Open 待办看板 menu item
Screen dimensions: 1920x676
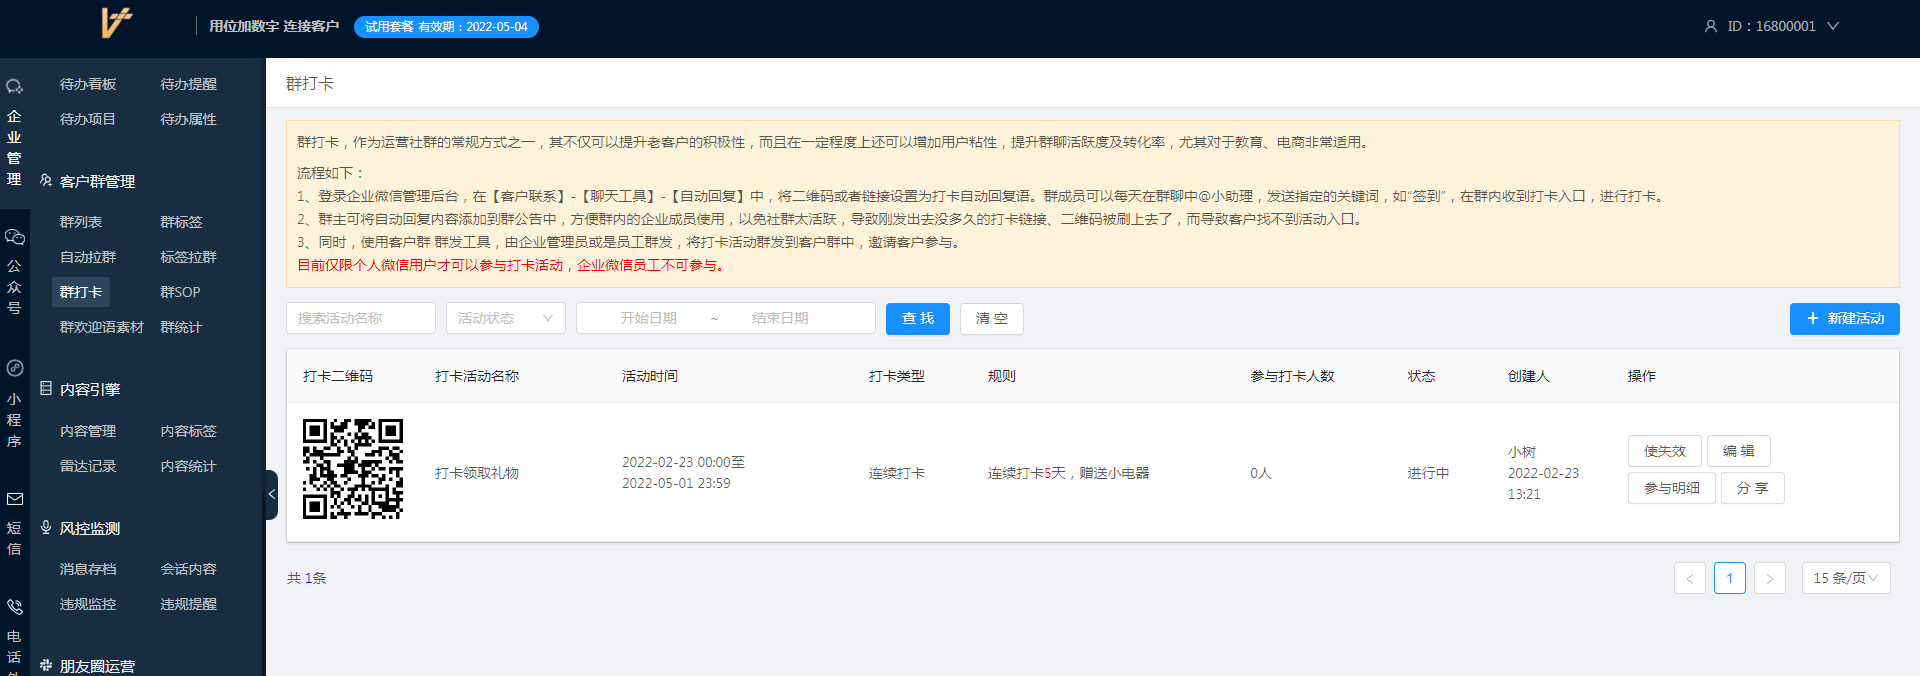click(x=88, y=84)
